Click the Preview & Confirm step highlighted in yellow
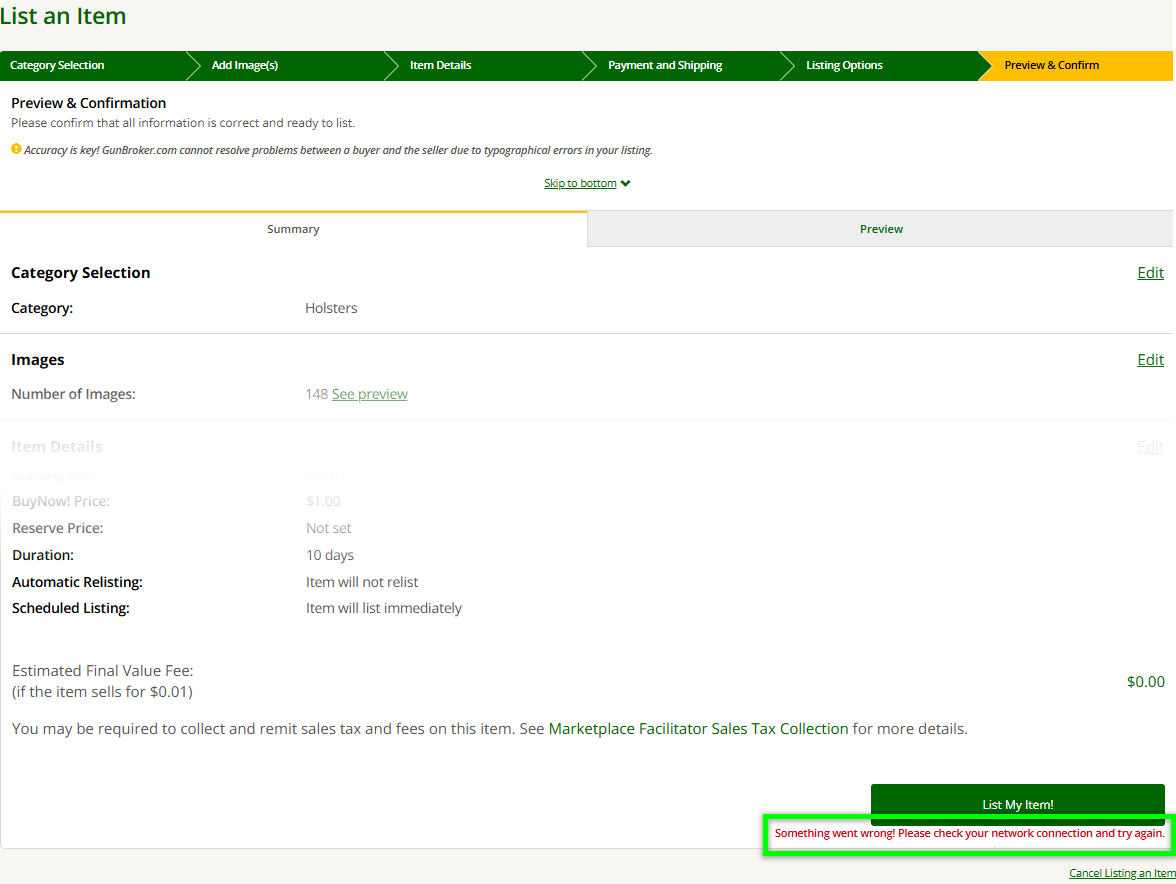Image resolution: width=1176 pixels, height=884 pixels. pyautogui.click(x=1051, y=65)
